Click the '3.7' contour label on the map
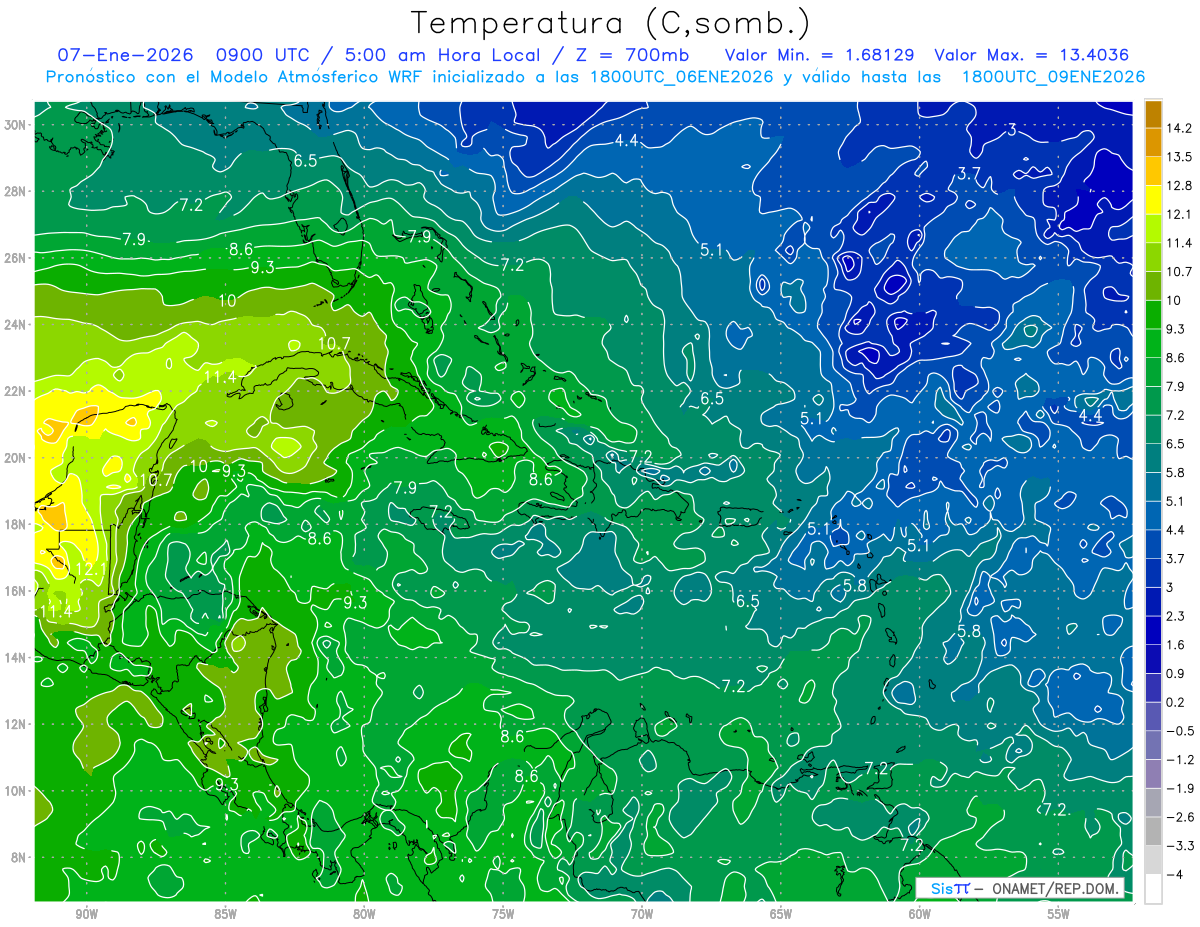 [969, 173]
